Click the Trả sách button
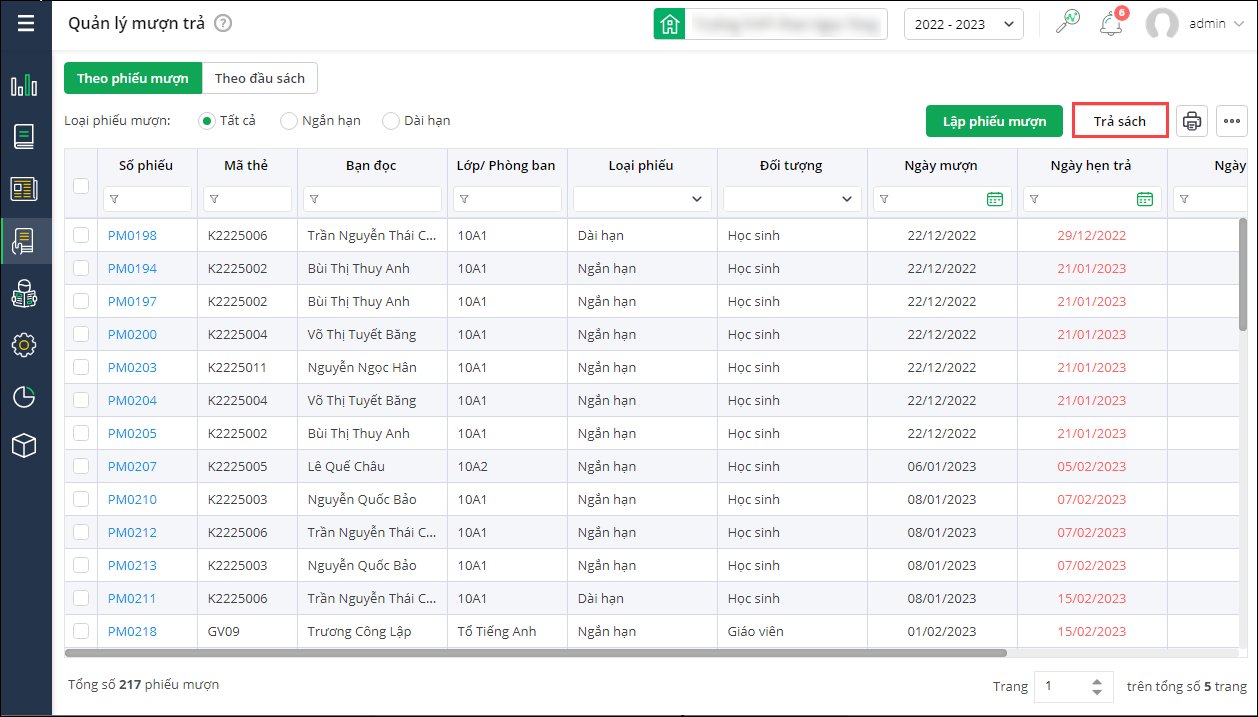Screen dimensions: 1258x717 [x=1120, y=121]
